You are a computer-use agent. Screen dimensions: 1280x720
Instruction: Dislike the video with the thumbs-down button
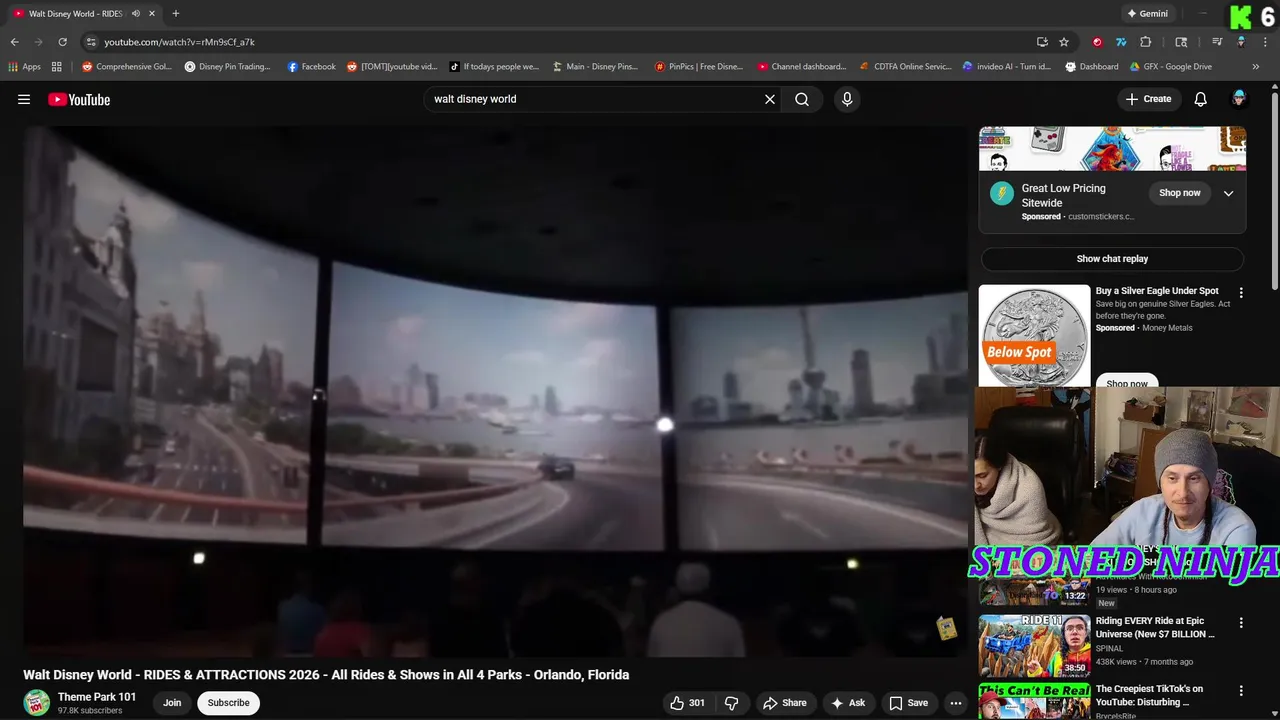(x=731, y=703)
